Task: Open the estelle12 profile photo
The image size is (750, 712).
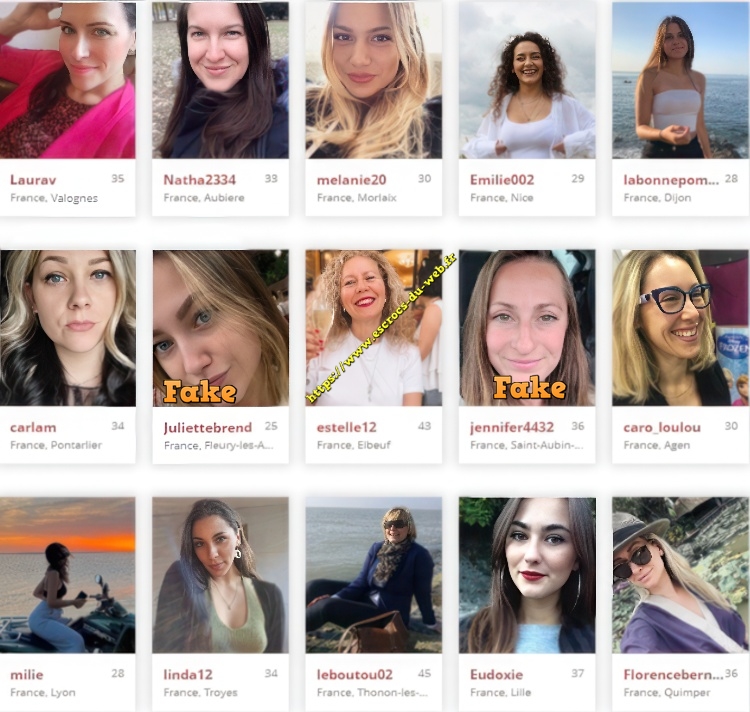Action: (374, 328)
